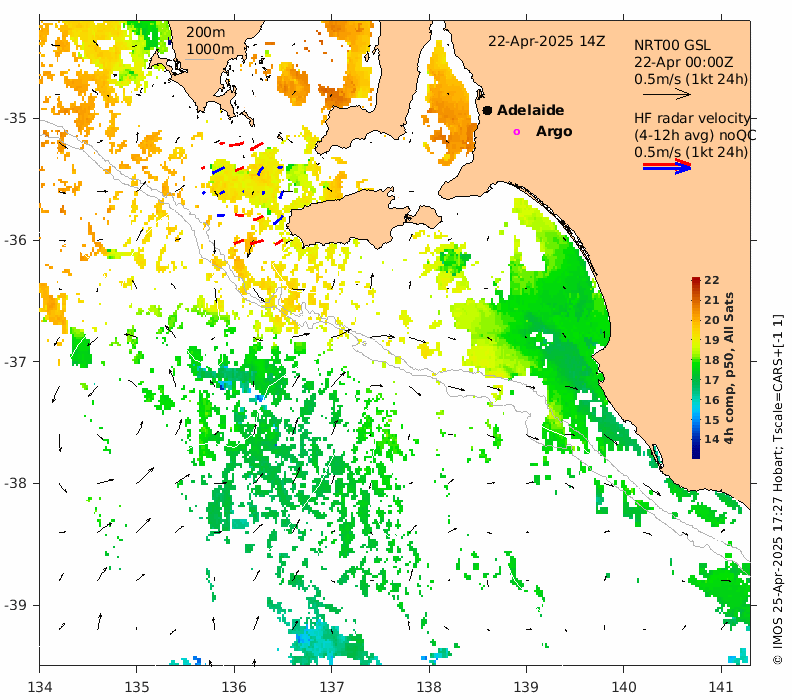This screenshot has width=792, height=700.
Task: Click color bar value 14
Action: (712, 439)
